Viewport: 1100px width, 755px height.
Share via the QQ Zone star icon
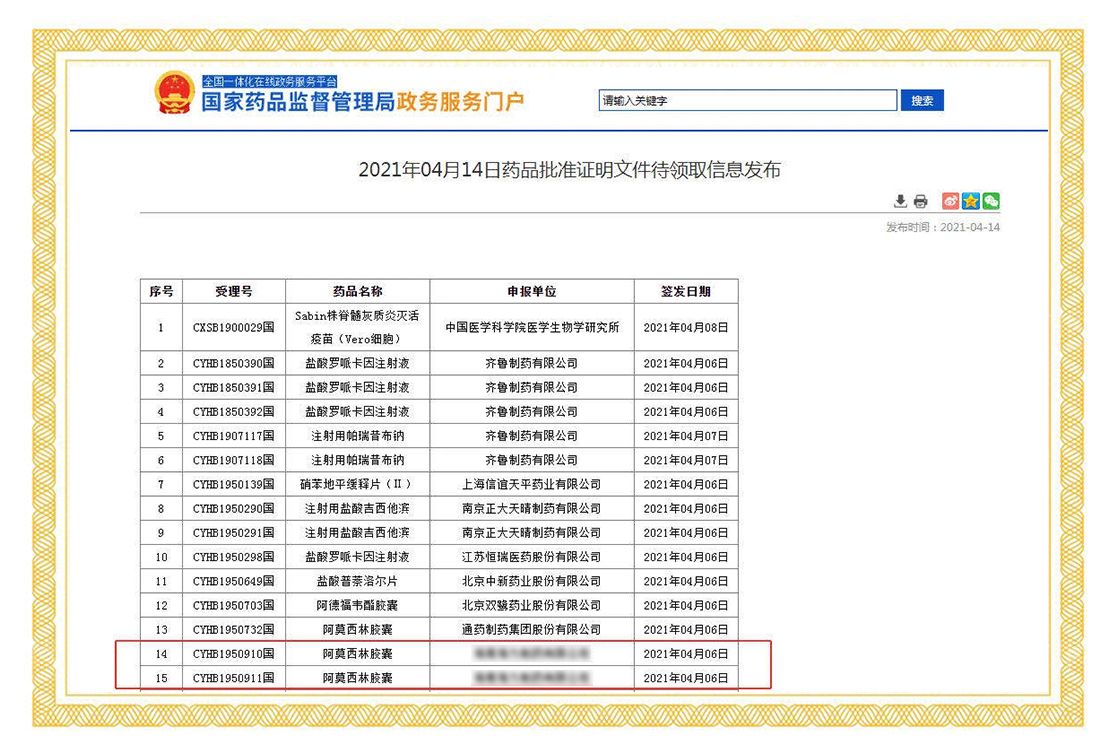click(x=970, y=201)
